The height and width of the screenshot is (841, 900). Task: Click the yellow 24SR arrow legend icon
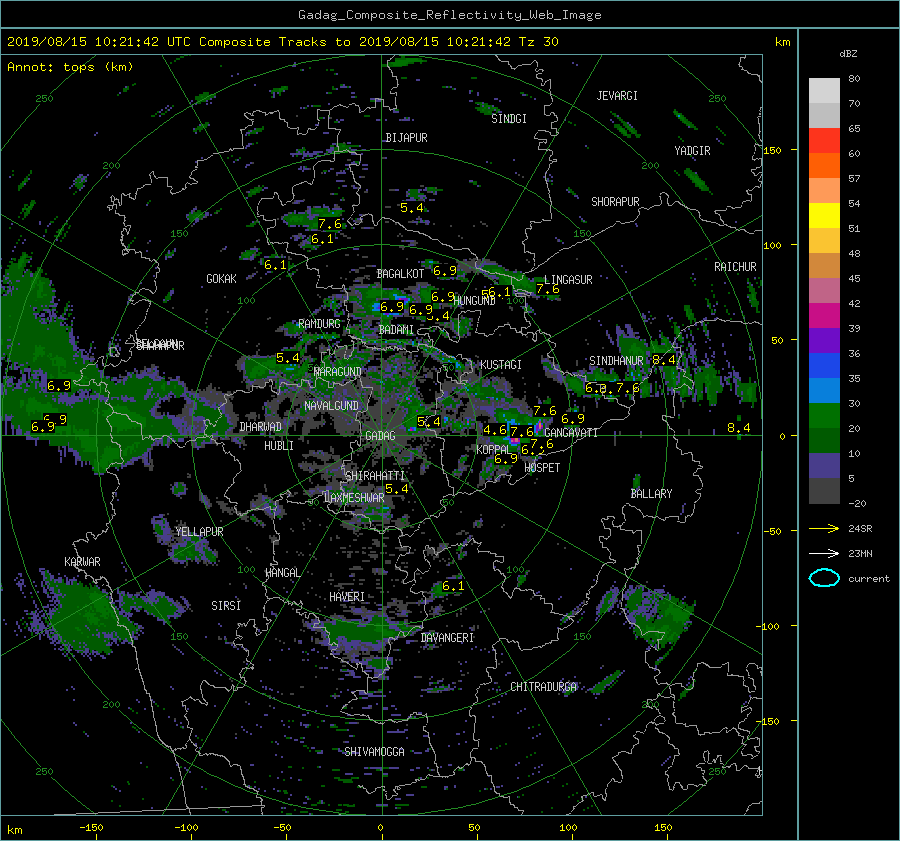[x=824, y=528]
